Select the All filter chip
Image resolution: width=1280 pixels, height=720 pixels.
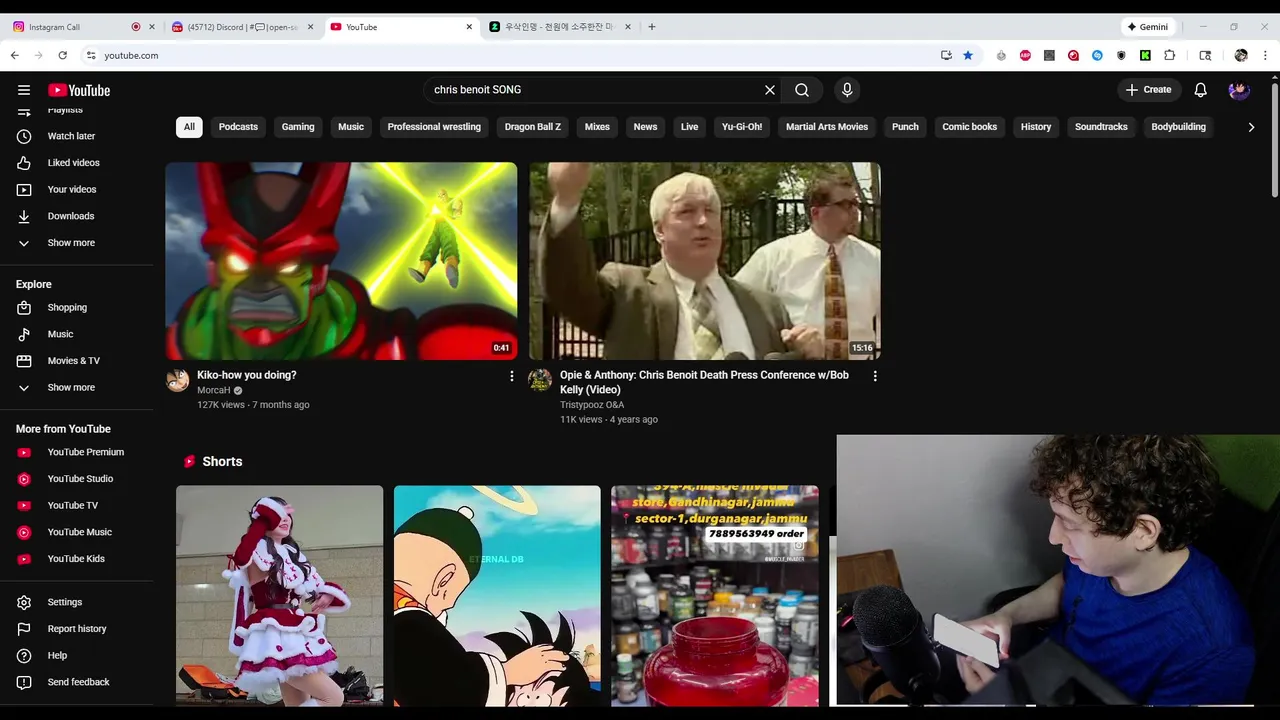coord(189,127)
